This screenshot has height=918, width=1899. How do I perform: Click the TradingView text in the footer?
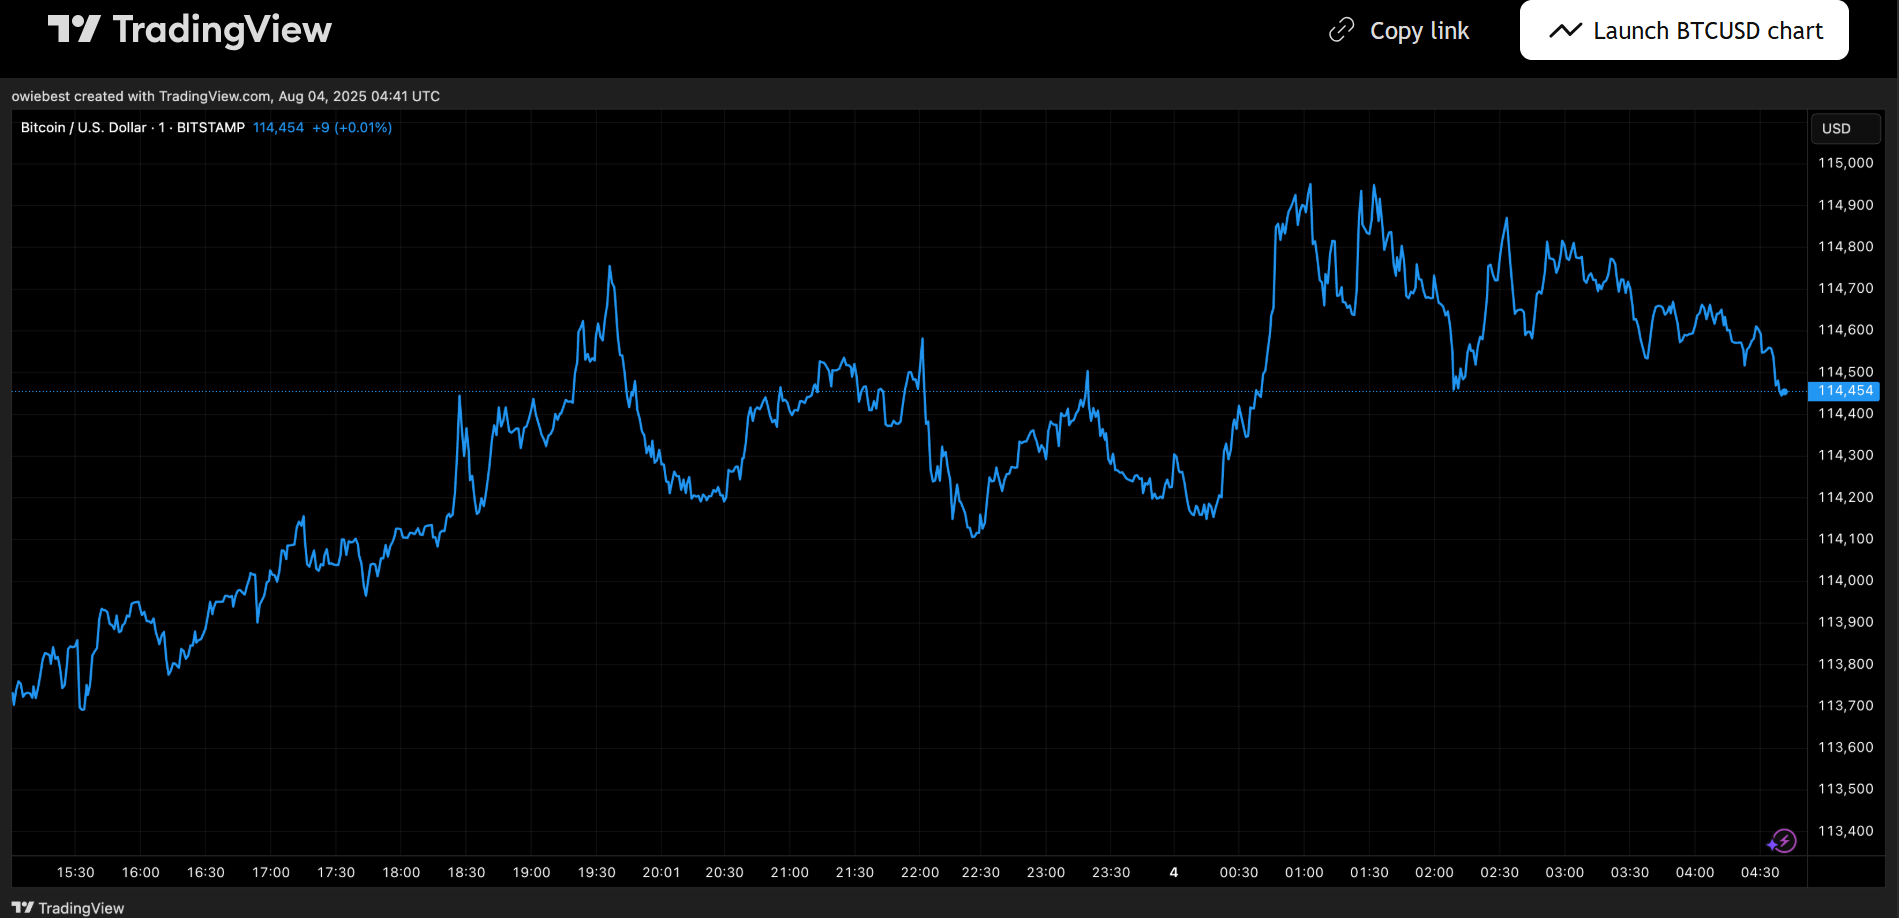[81, 908]
